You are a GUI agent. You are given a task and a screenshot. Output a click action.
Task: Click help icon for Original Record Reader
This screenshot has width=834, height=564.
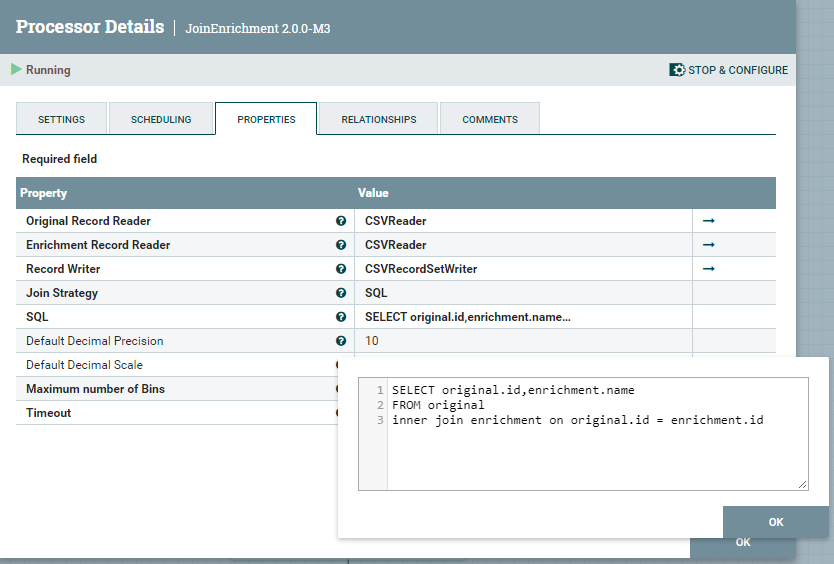[341, 221]
